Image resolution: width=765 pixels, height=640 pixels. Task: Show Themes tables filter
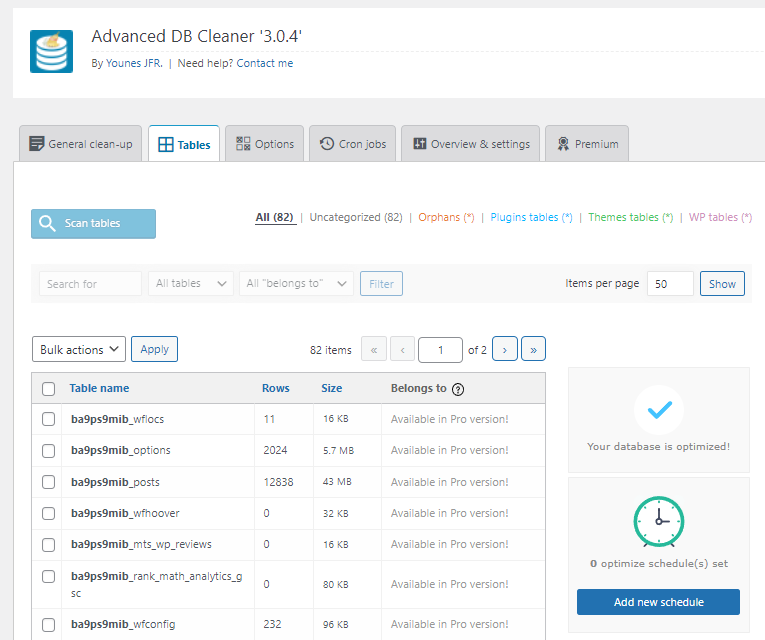[630, 217]
